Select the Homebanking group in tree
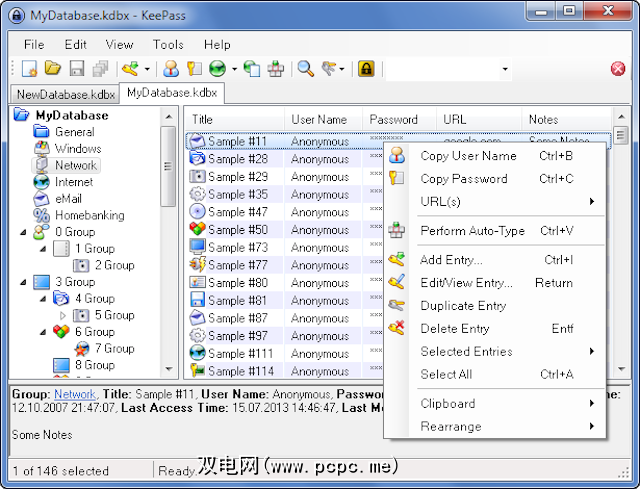Screen dimensions: 640x489 click(x=89, y=215)
